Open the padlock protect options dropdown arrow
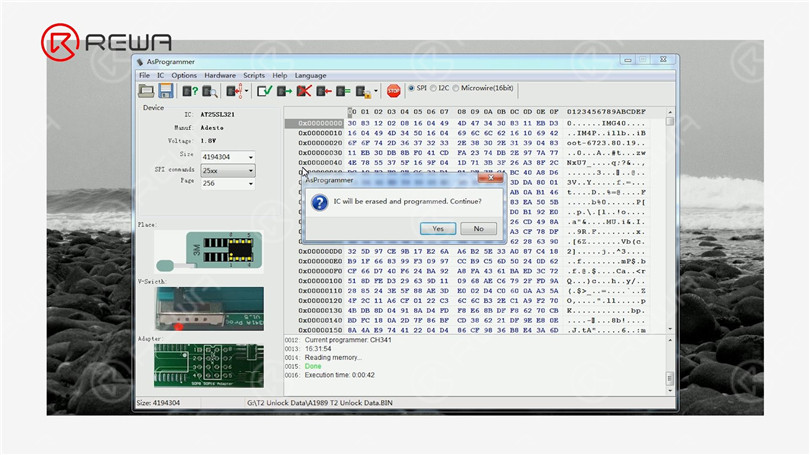810x455 pixels. click(x=376, y=91)
